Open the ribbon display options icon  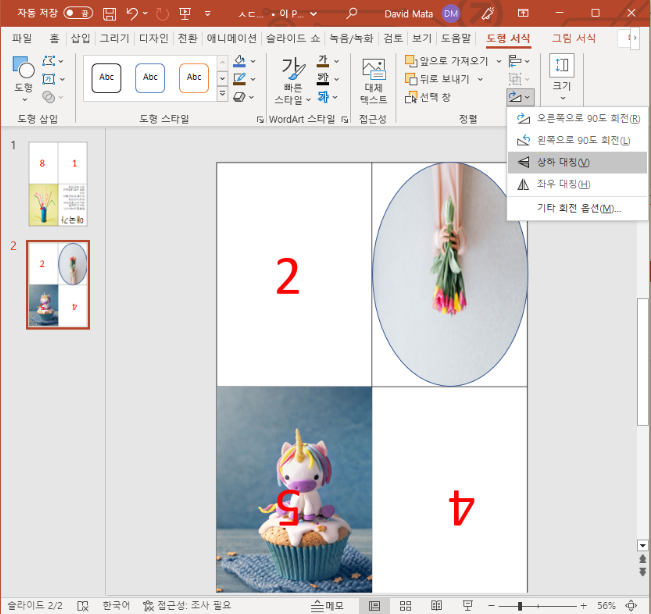[x=523, y=14]
